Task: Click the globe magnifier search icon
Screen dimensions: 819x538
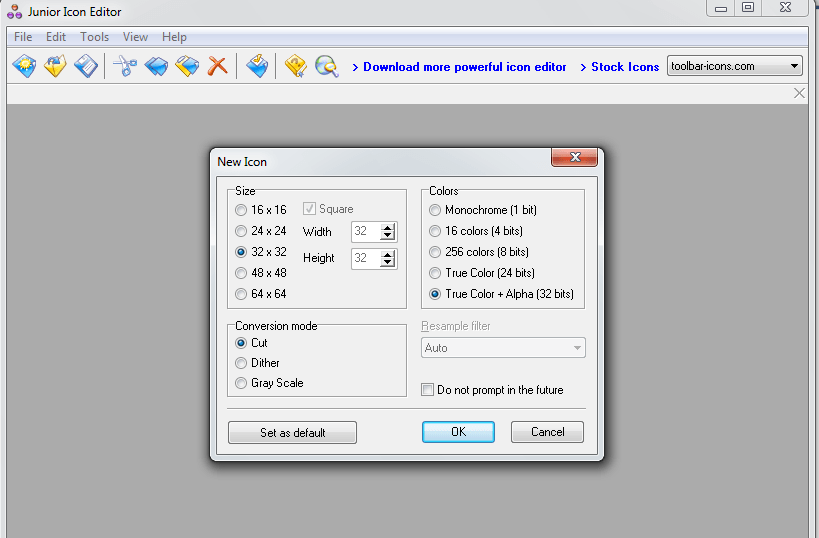Action: coord(327,66)
